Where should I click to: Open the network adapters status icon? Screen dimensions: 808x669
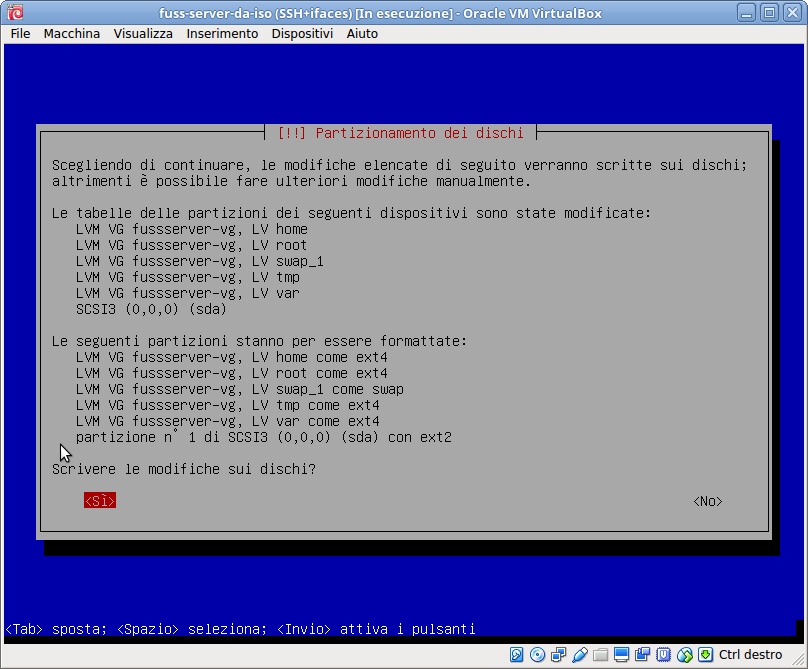click(559, 655)
